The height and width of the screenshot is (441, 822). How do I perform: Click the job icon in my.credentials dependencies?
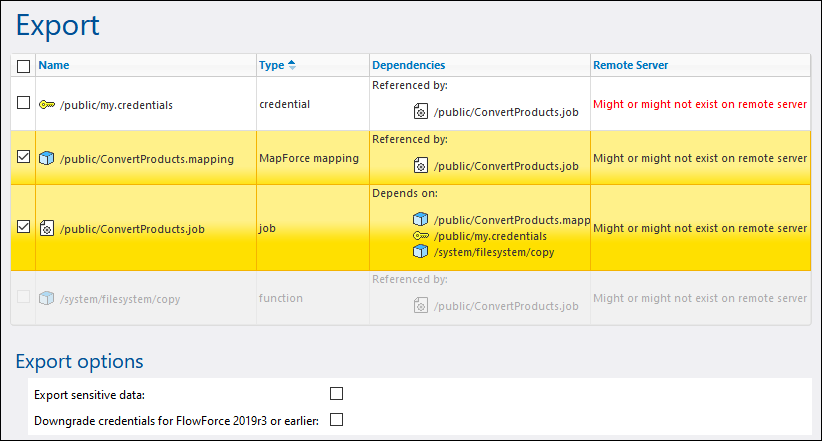point(421,112)
